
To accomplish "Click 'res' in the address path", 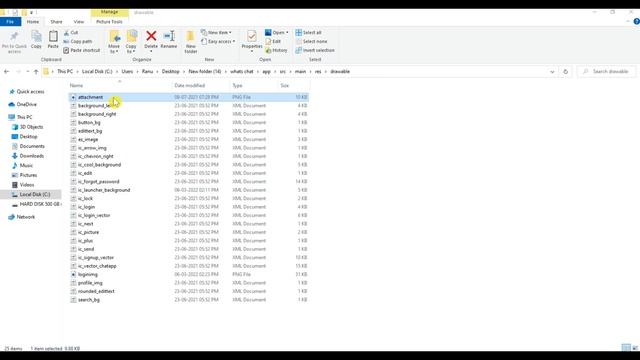I will click(318, 71).
